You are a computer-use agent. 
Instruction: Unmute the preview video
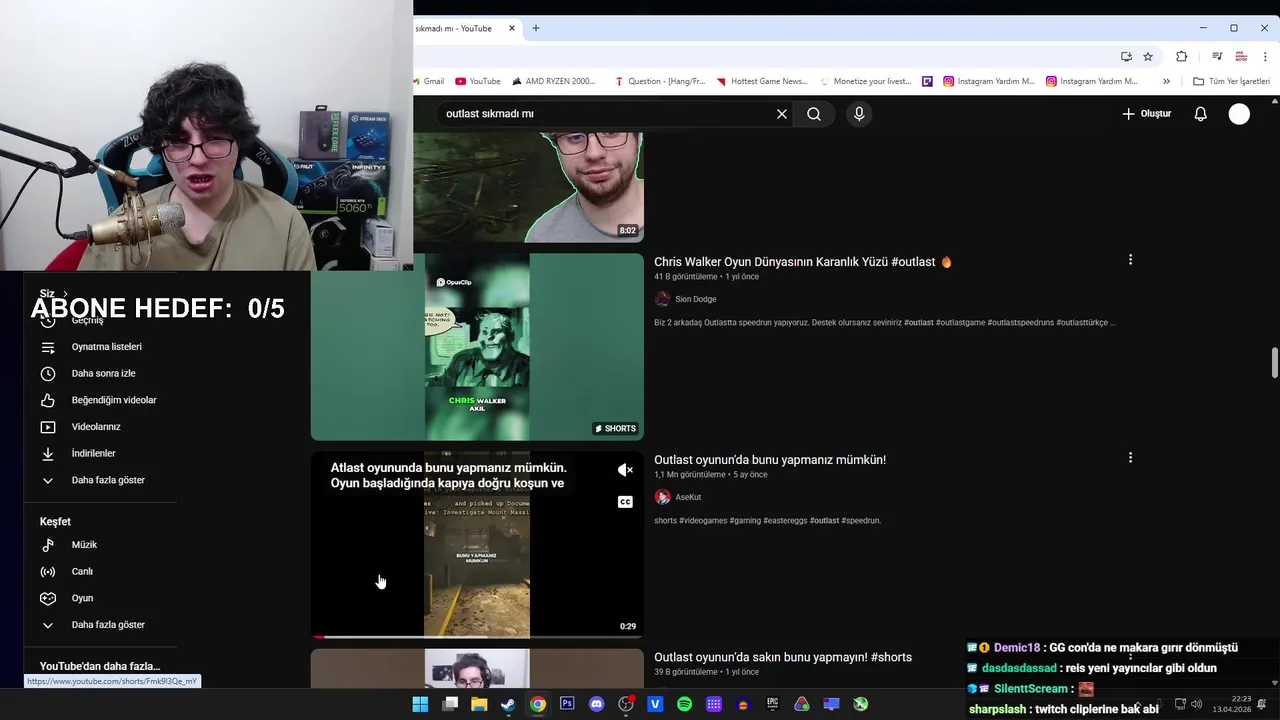(x=625, y=470)
